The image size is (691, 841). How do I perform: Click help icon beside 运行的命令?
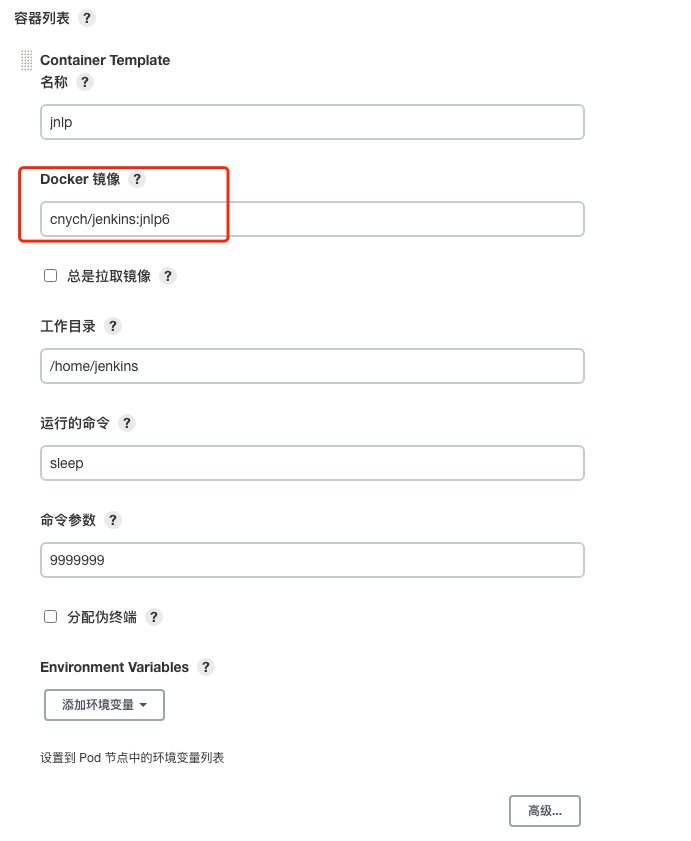tap(127, 423)
